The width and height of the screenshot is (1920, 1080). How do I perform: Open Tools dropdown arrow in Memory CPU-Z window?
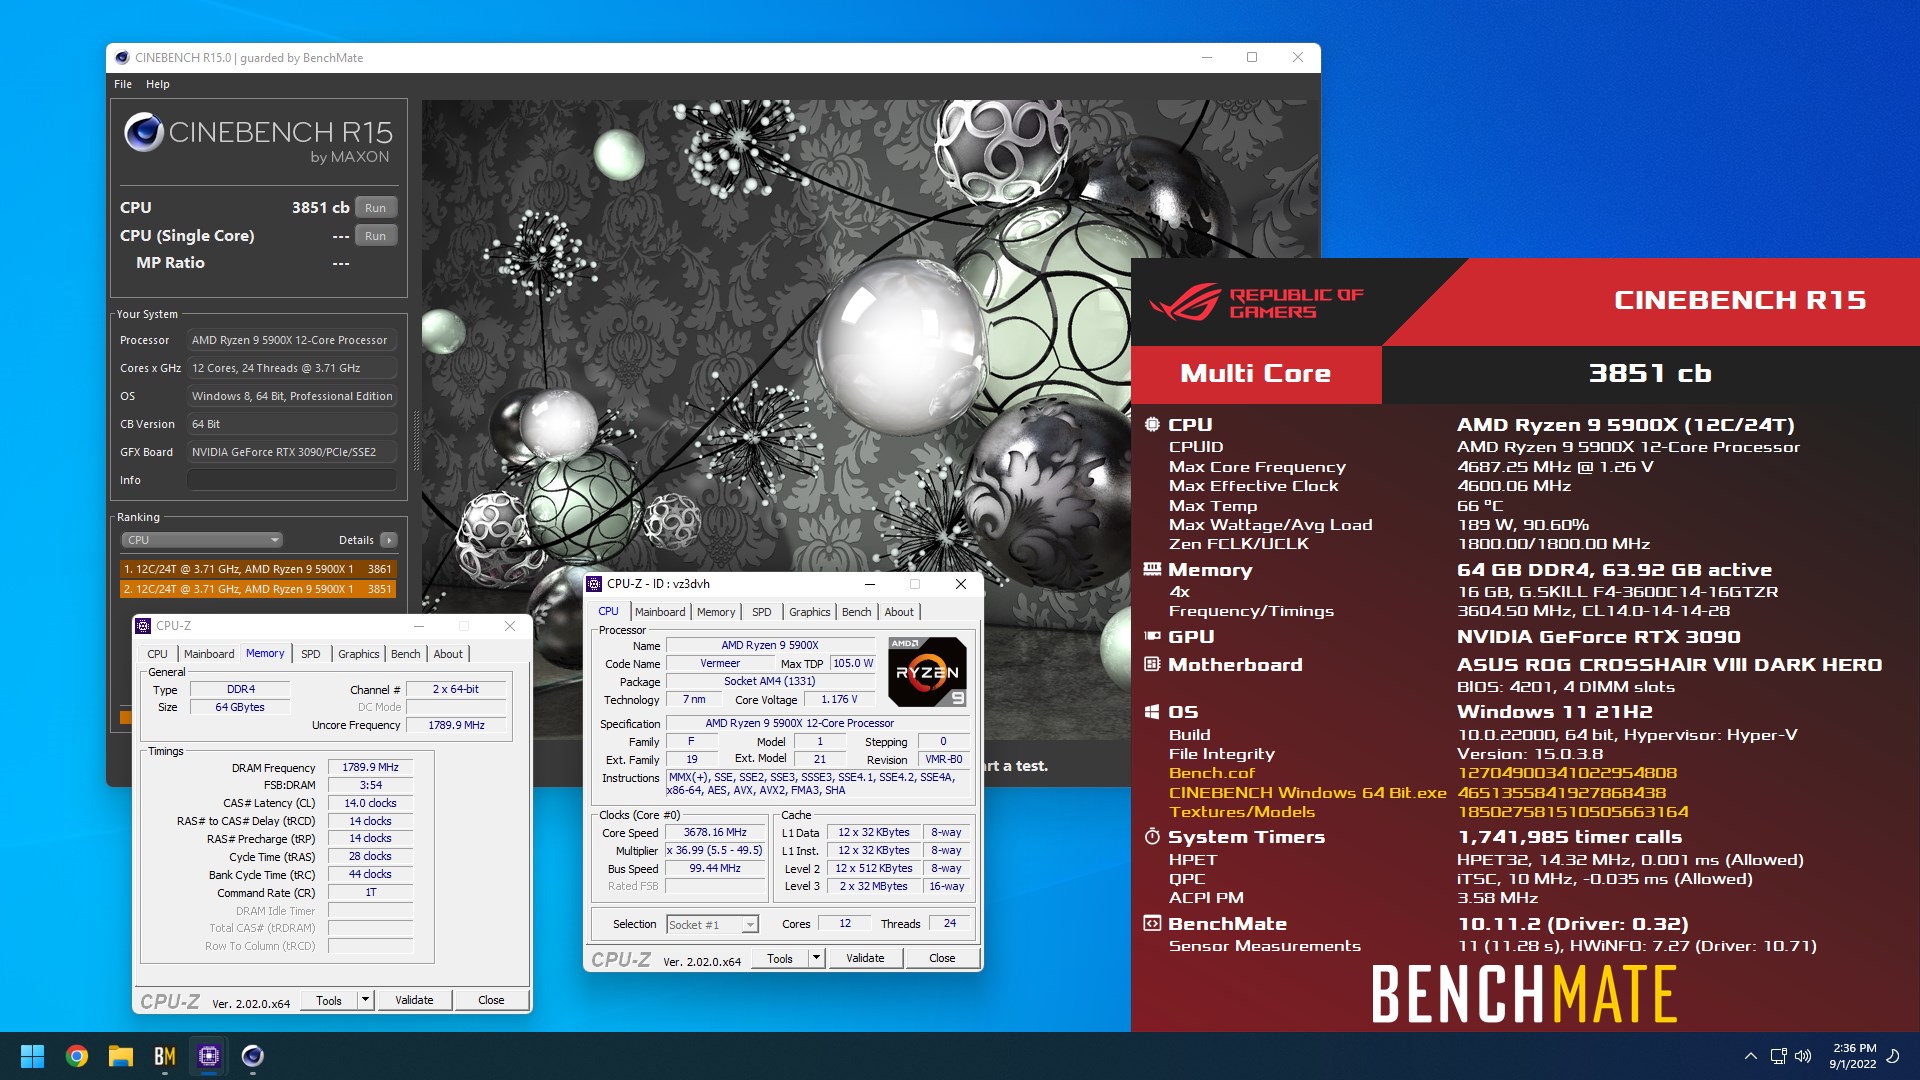(366, 1000)
